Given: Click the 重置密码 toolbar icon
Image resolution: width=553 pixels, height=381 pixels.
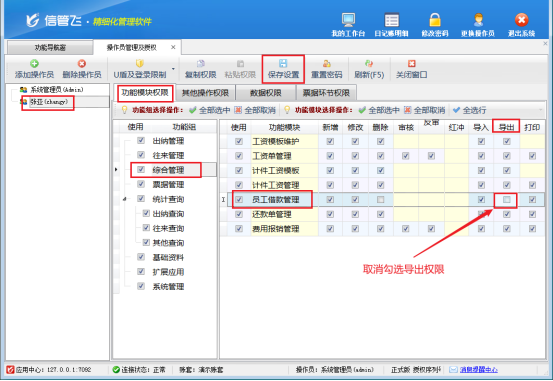Looking at the screenshot, I should pyautogui.click(x=327, y=64).
